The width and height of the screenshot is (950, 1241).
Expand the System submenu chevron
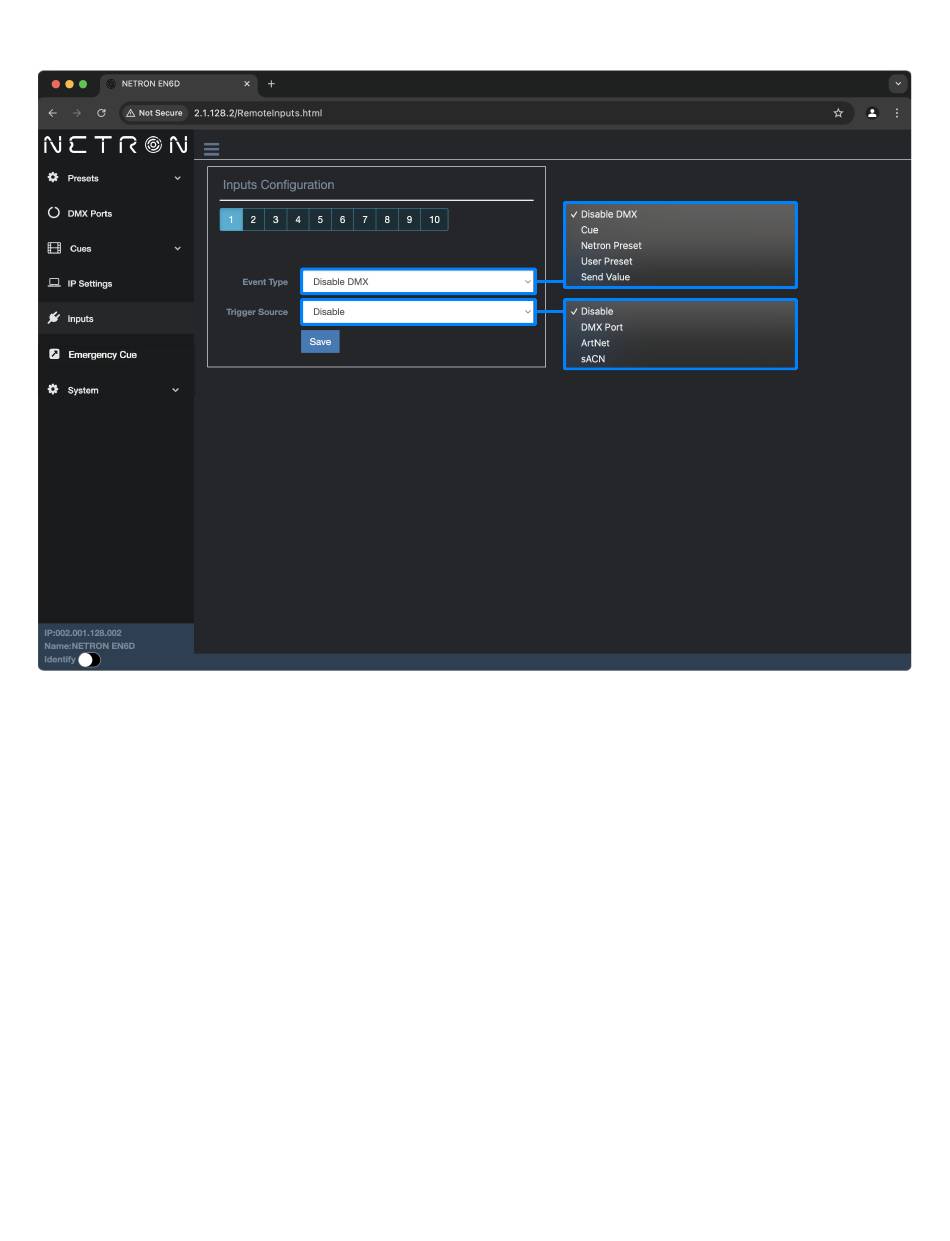(x=176, y=390)
